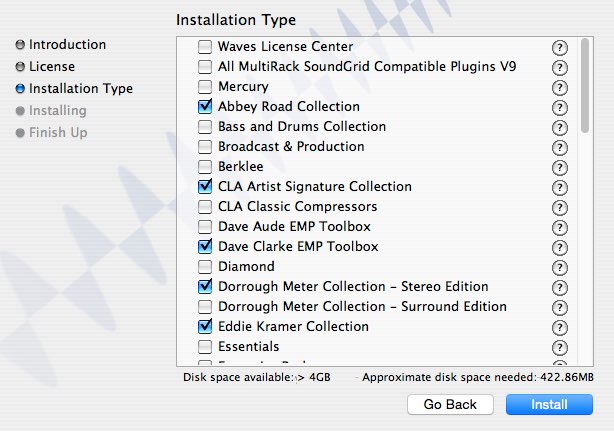Click the Introduction step in sidebar

[x=61, y=45]
